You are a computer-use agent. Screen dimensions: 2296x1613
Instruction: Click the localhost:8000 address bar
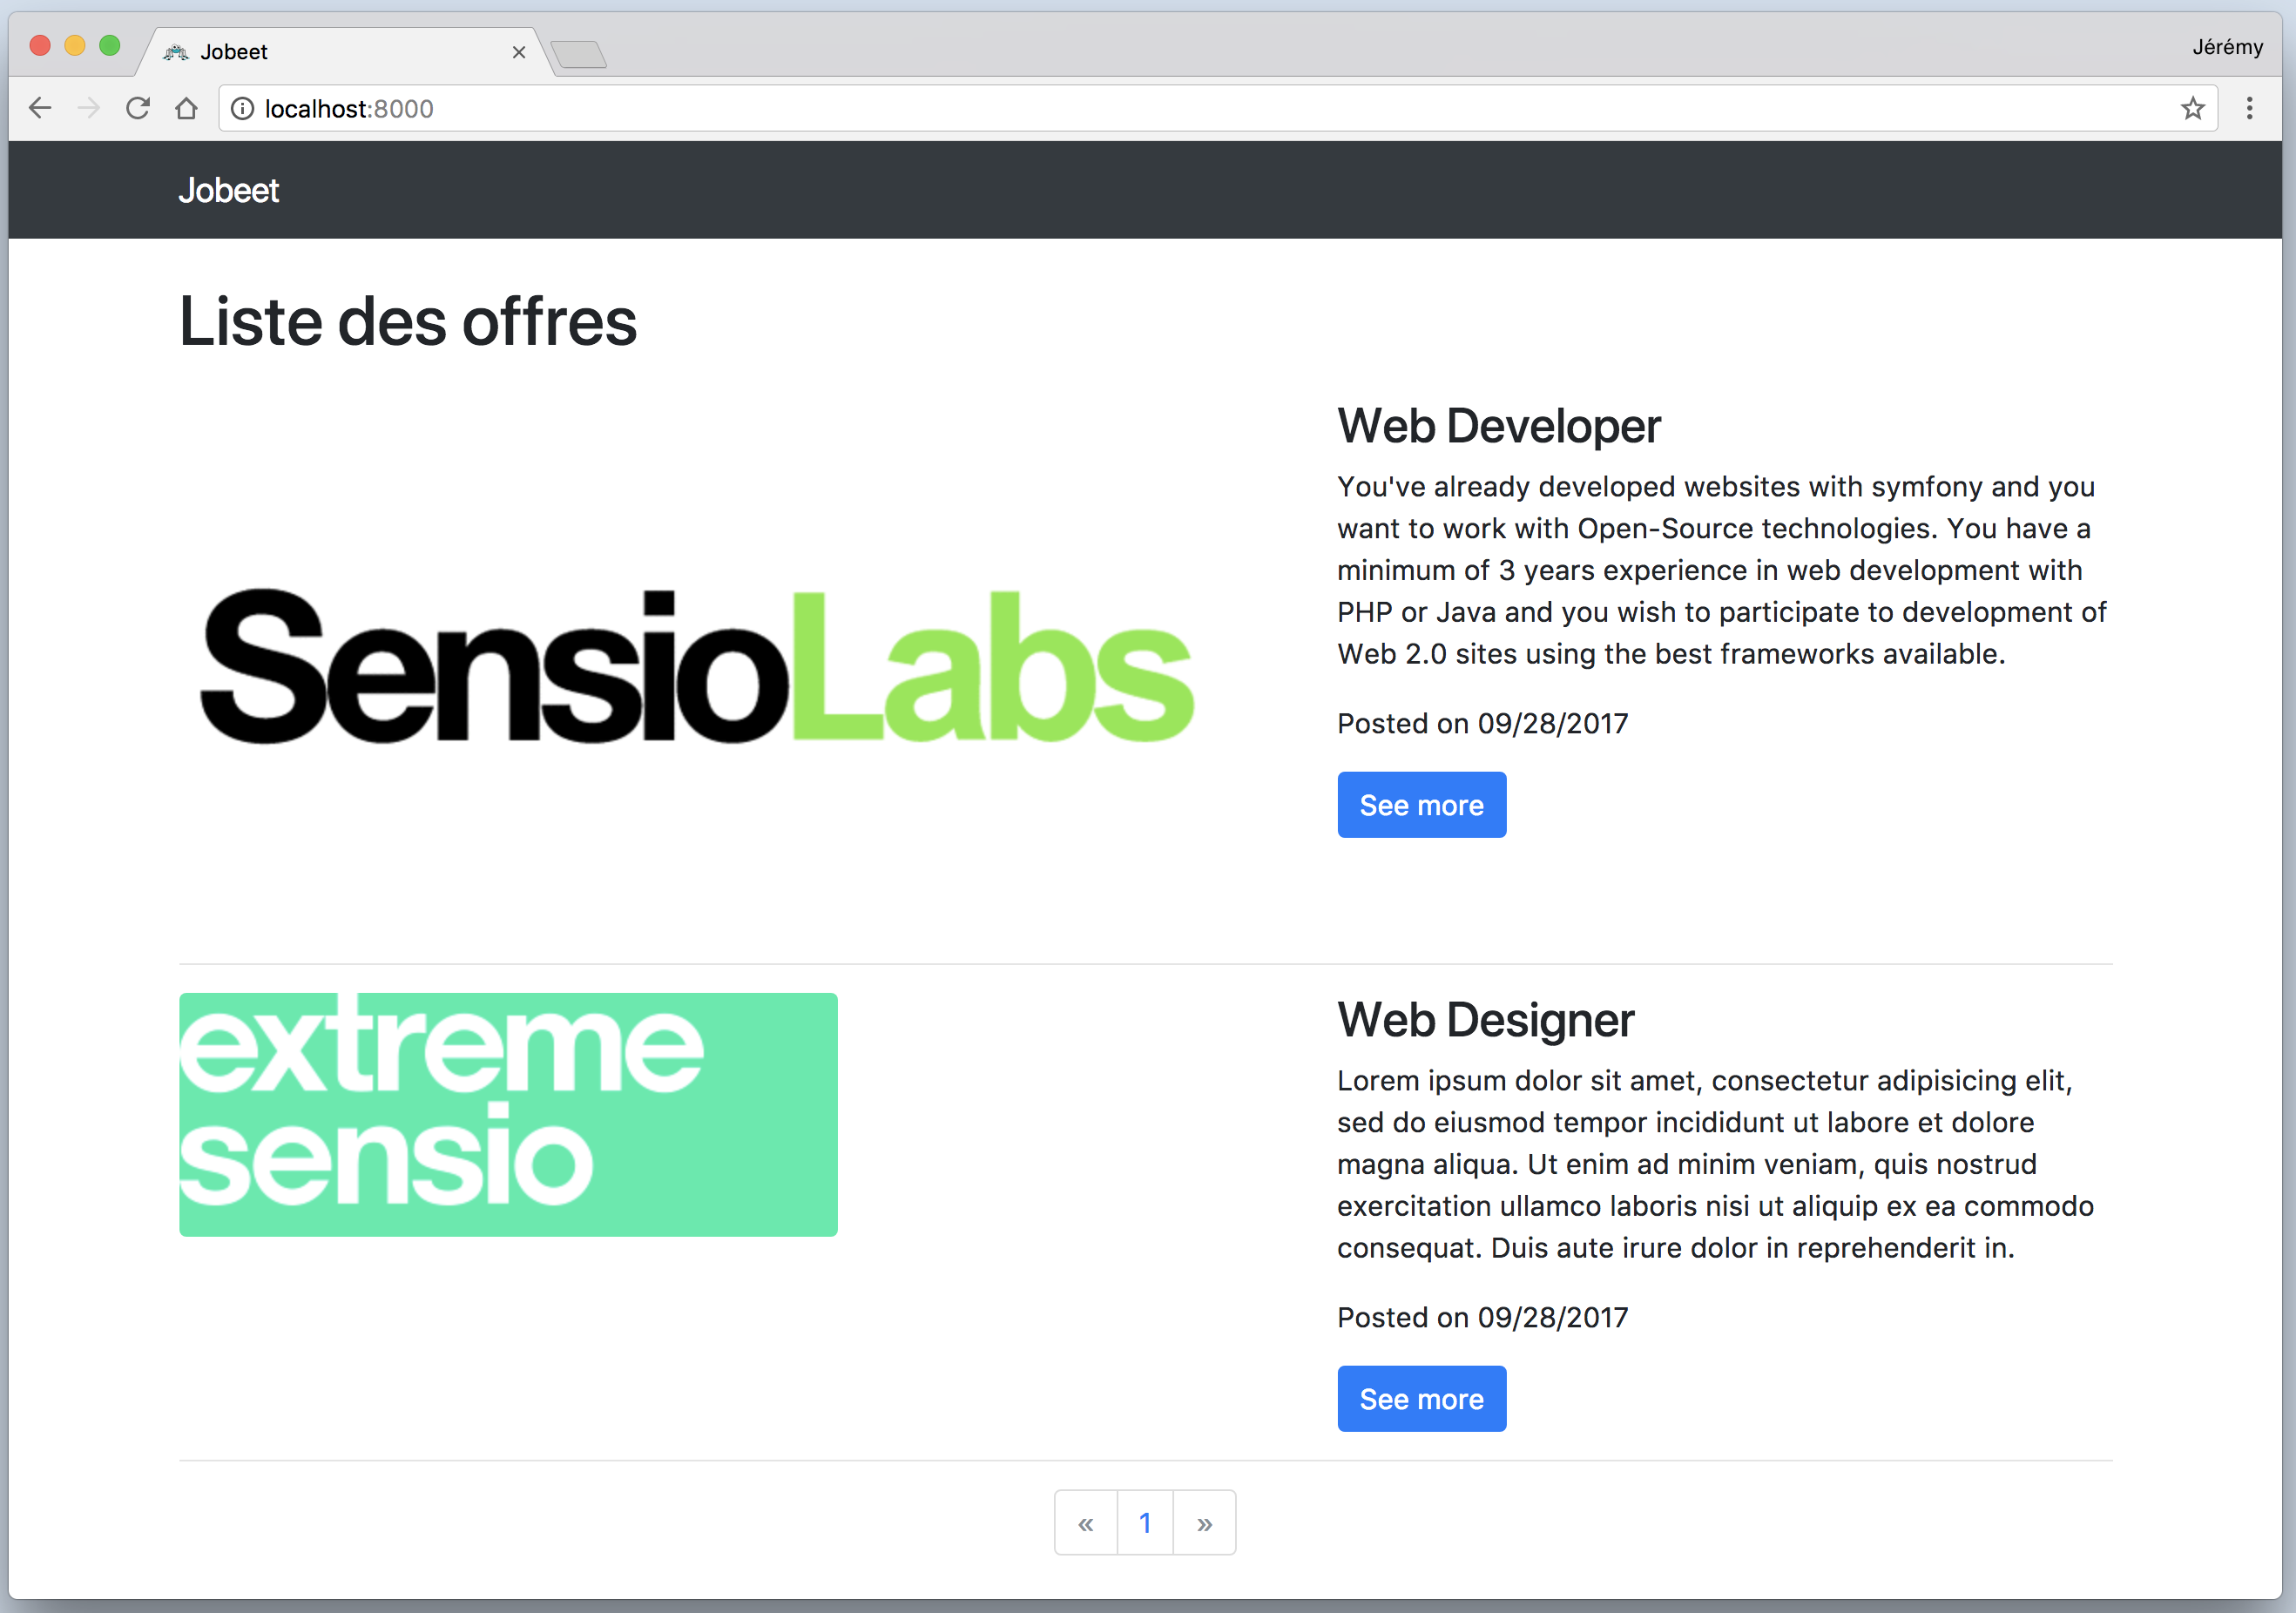(x=1200, y=108)
